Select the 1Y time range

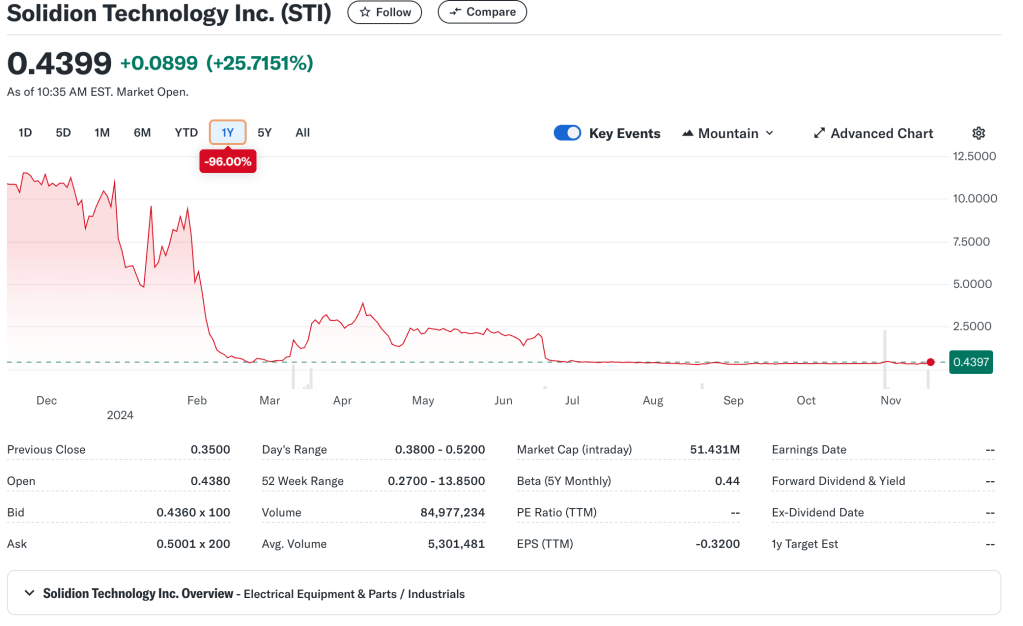[228, 132]
